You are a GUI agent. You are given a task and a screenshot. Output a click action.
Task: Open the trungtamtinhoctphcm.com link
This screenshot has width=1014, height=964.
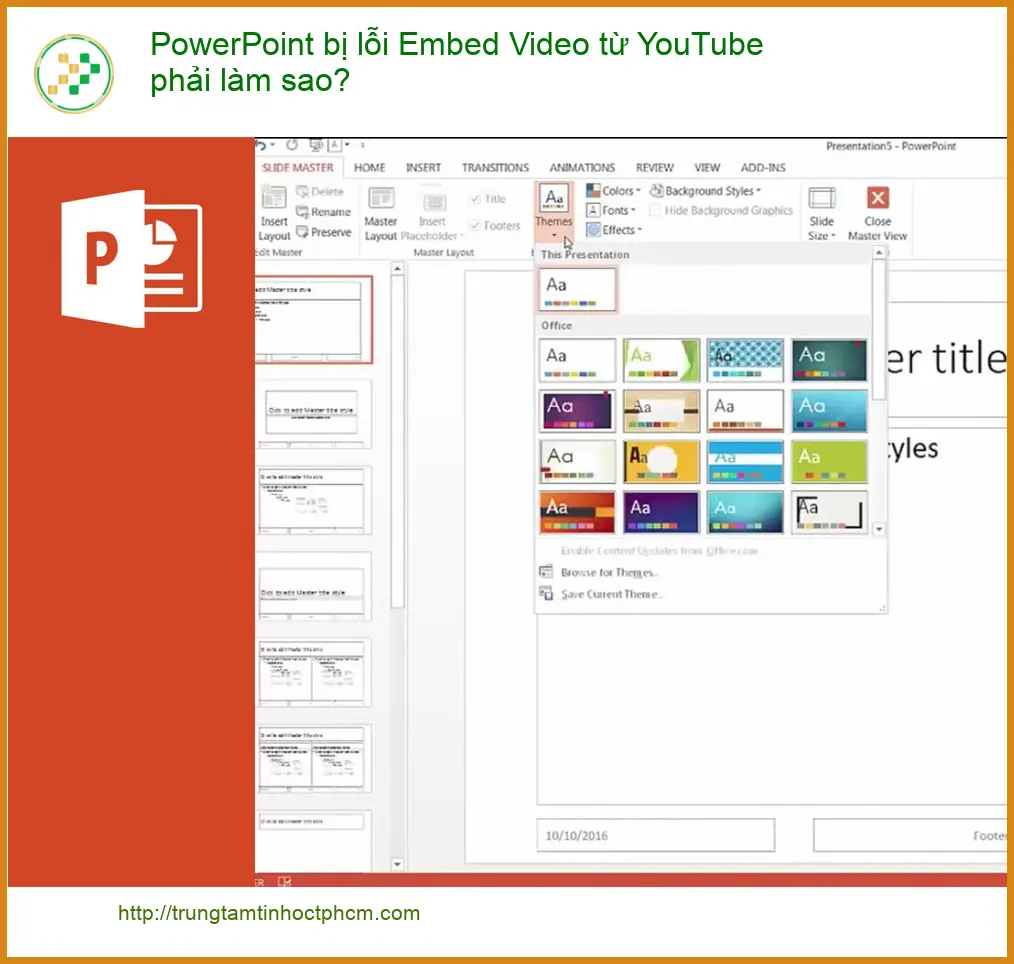(269, 913)
